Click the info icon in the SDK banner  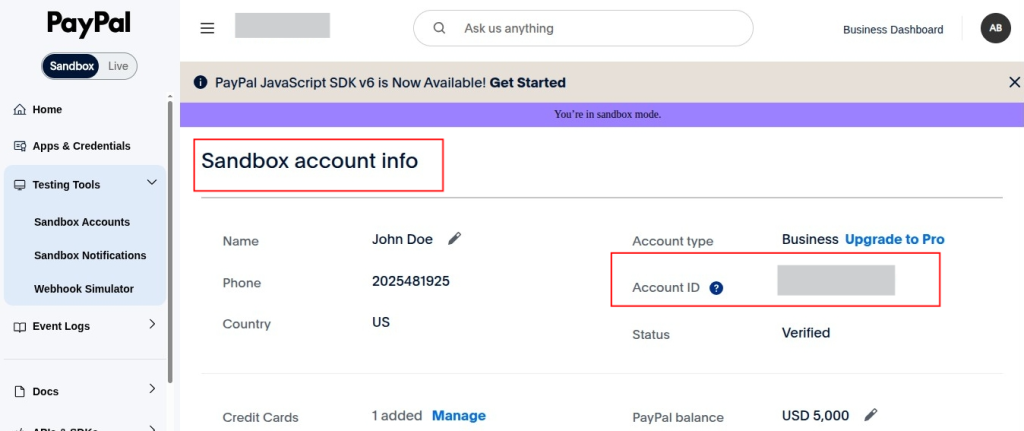(x=200, y=82)
